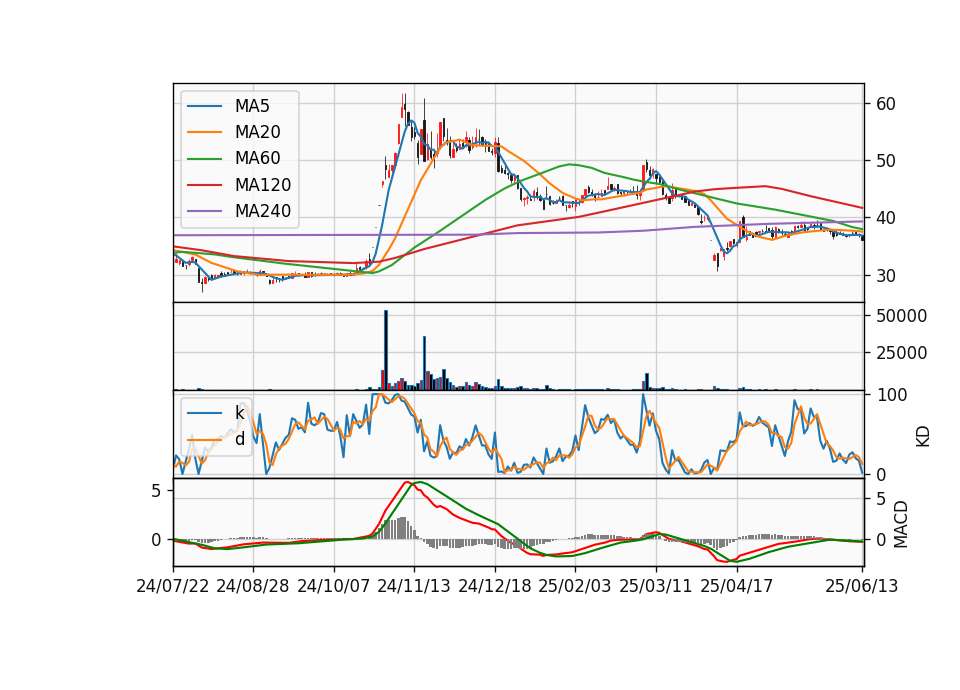Click the right MACD axis value 5
Image resolution: width=960 pixels, height=690 pixels.
881,499
